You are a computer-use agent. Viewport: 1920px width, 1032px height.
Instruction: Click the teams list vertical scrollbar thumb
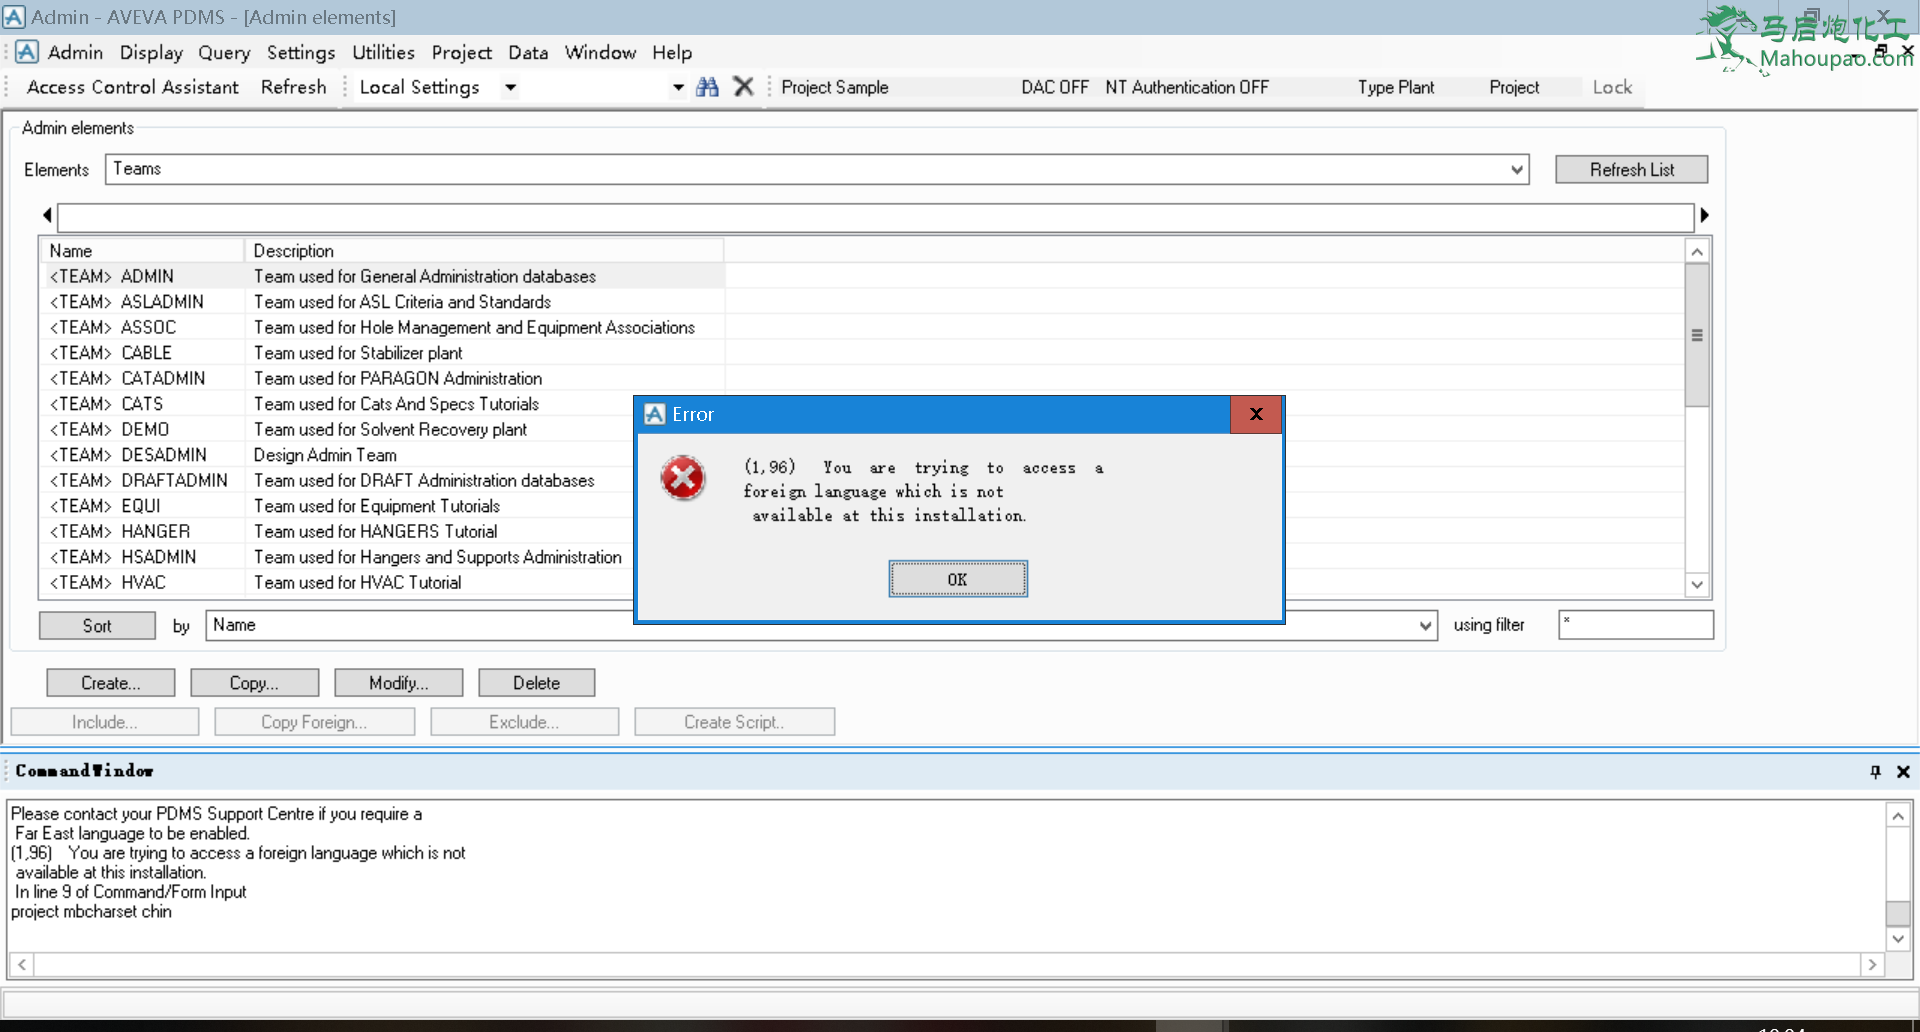1697,335
